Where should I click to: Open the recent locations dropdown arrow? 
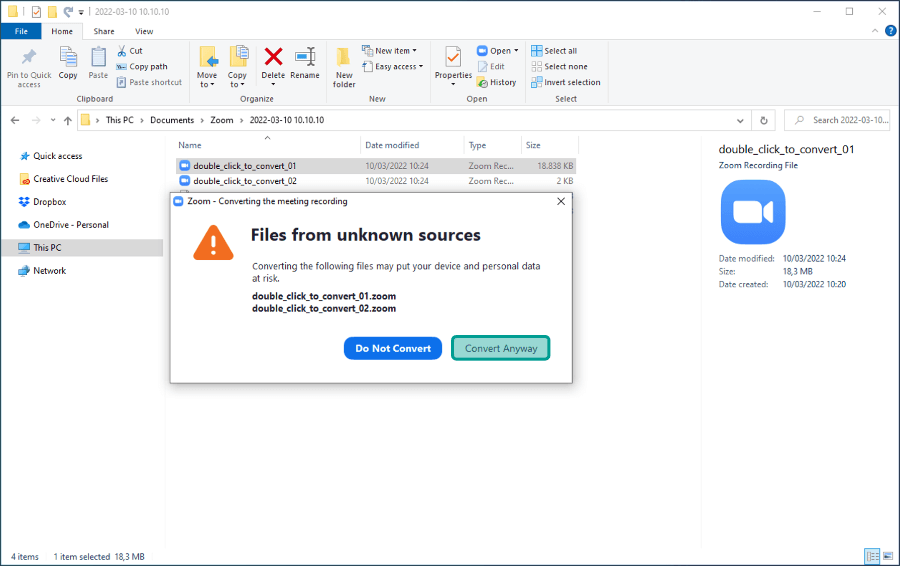point(53,120)
